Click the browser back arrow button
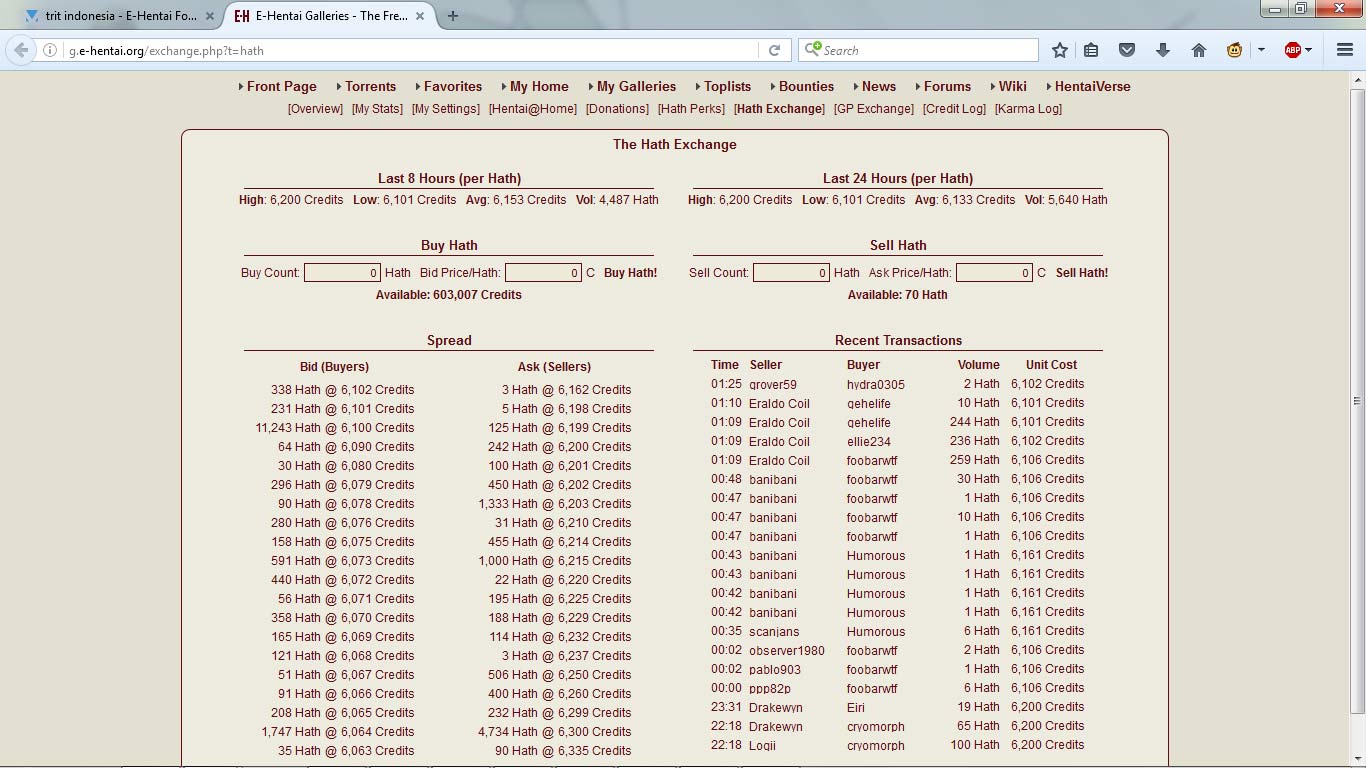1366x768 pixels. pos(21,50)
